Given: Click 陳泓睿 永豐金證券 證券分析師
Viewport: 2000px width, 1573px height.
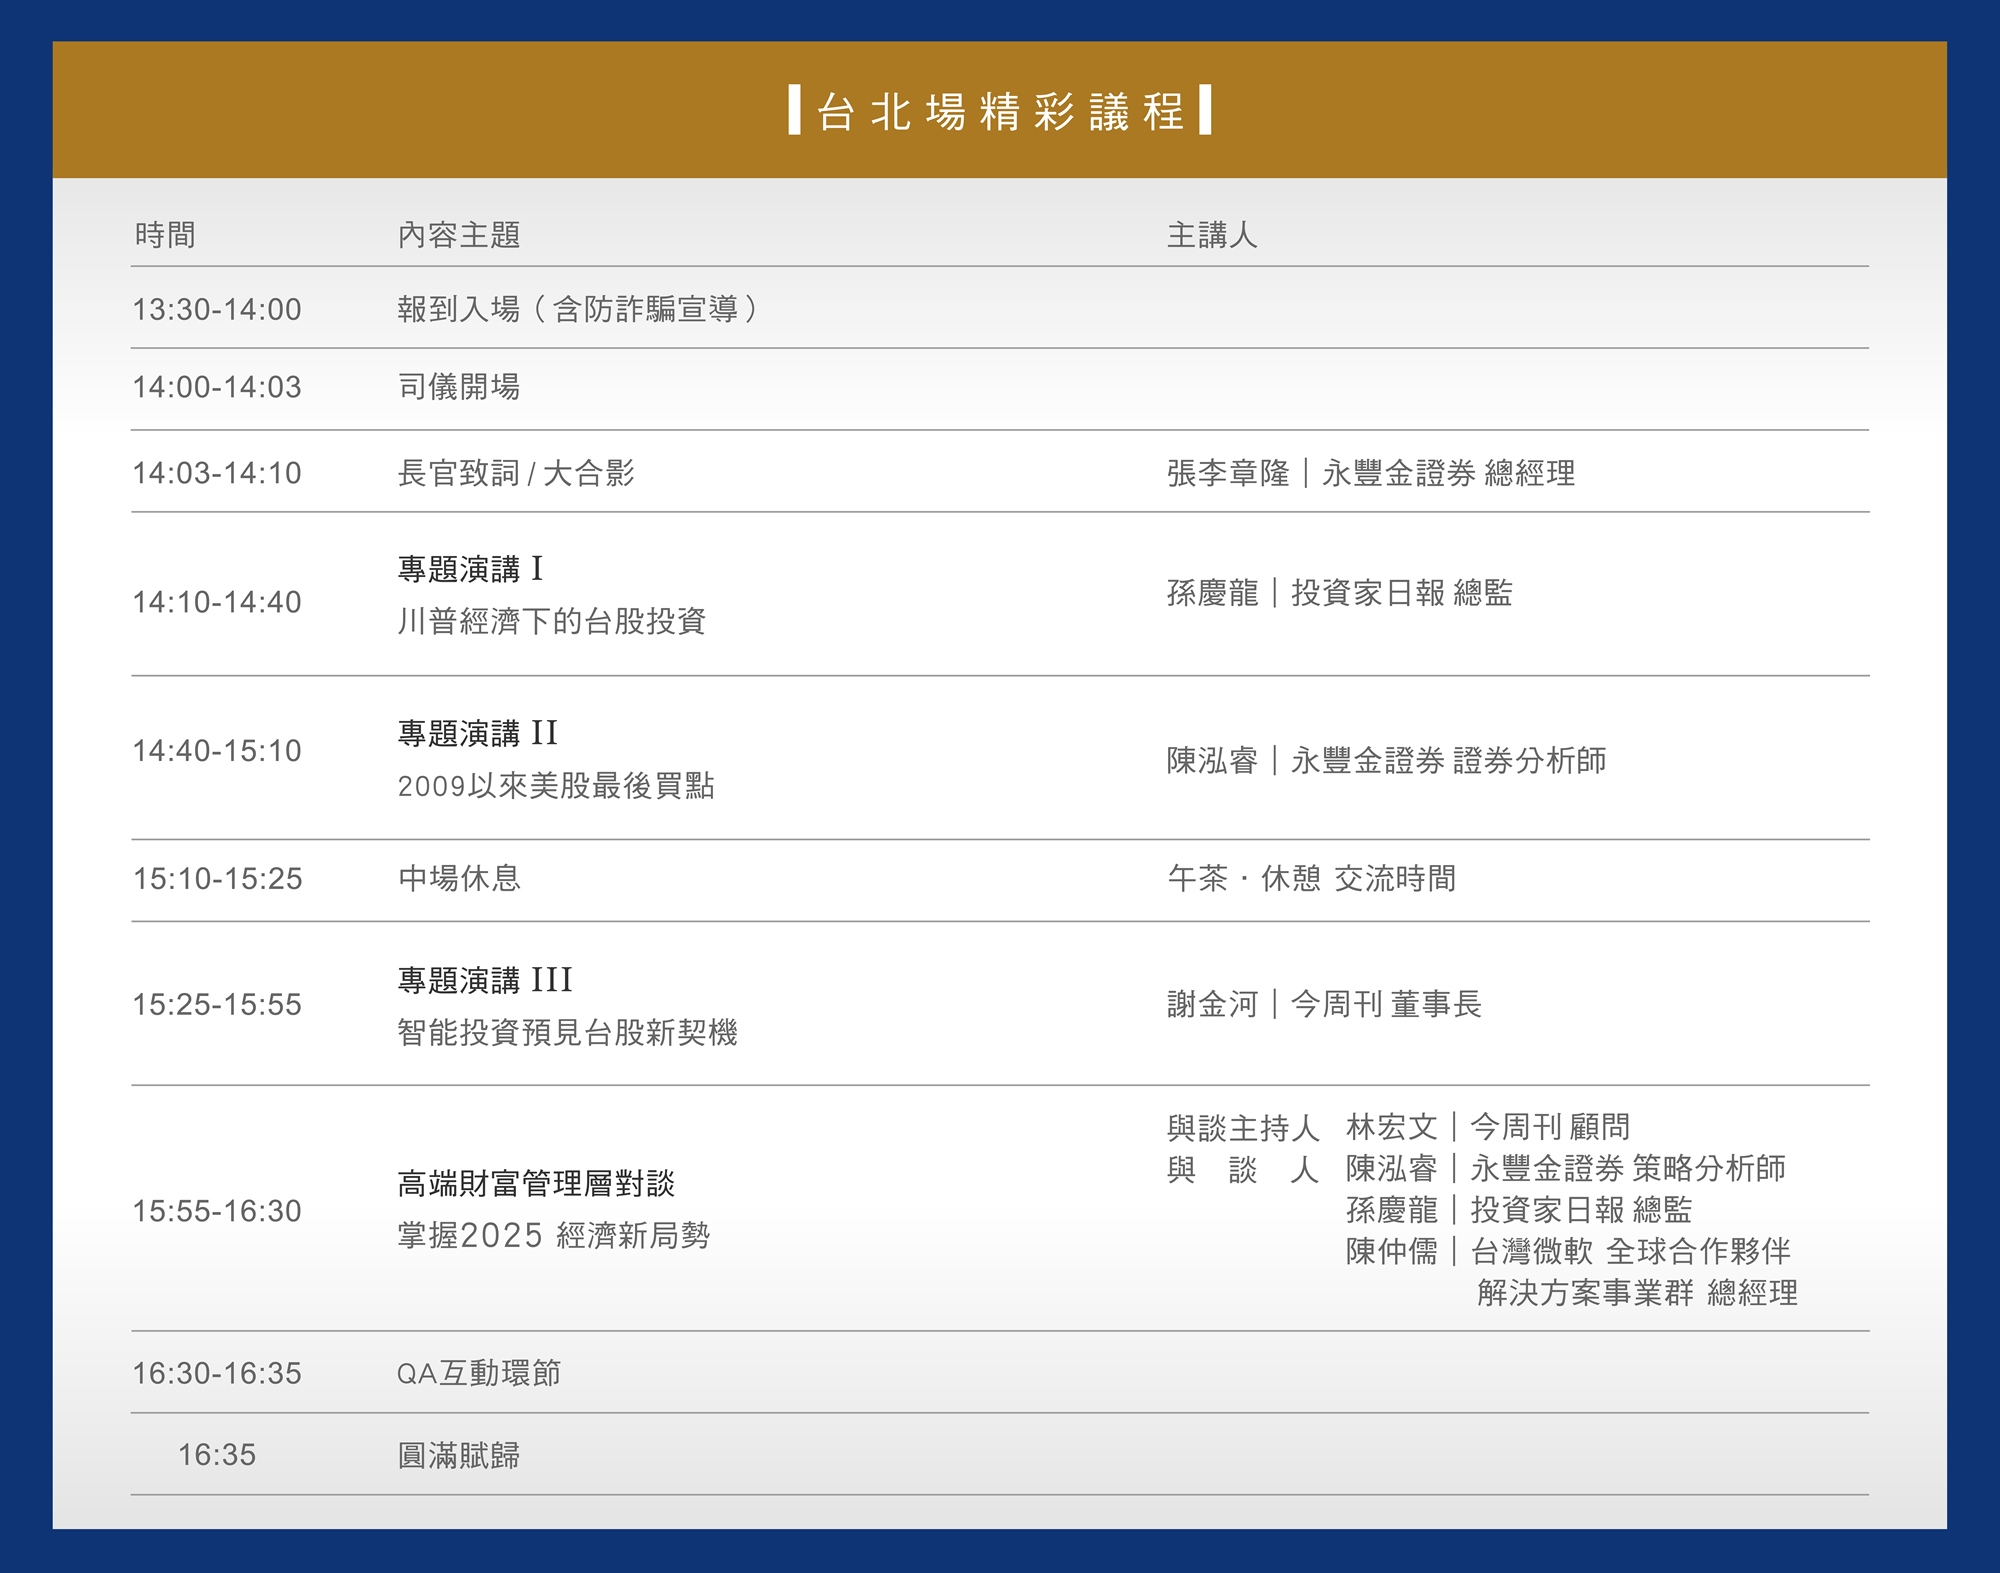Looking at the screenshot, I should tap(1386, 761).
